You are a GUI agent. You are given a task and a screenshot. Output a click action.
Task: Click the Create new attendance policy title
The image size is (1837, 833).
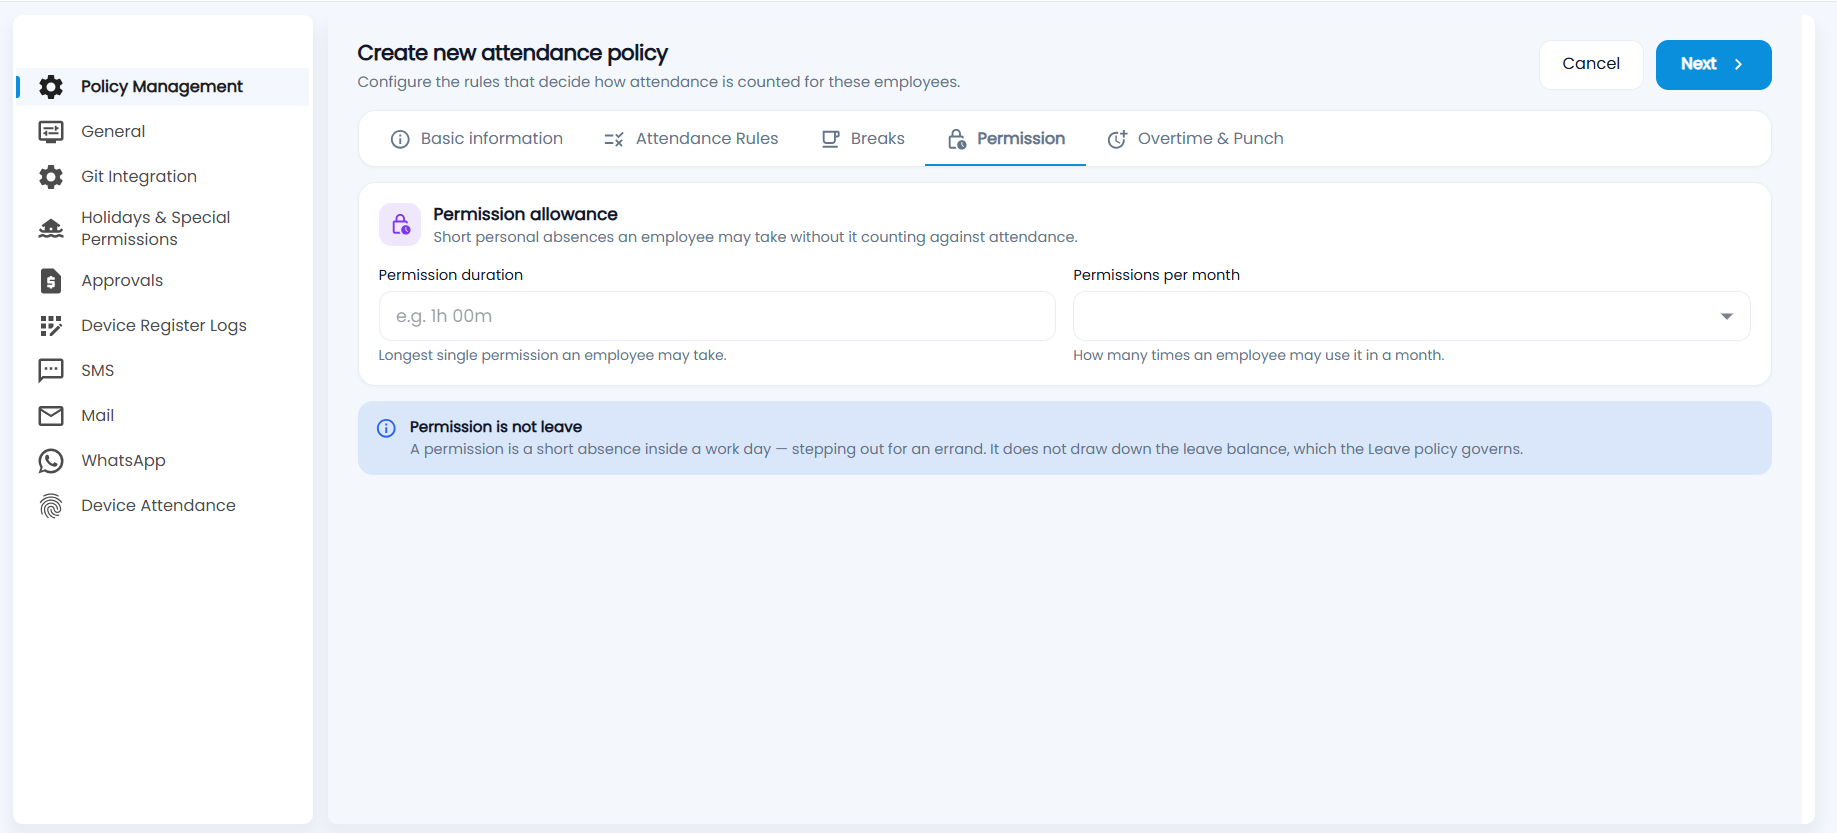coord(512,53)
